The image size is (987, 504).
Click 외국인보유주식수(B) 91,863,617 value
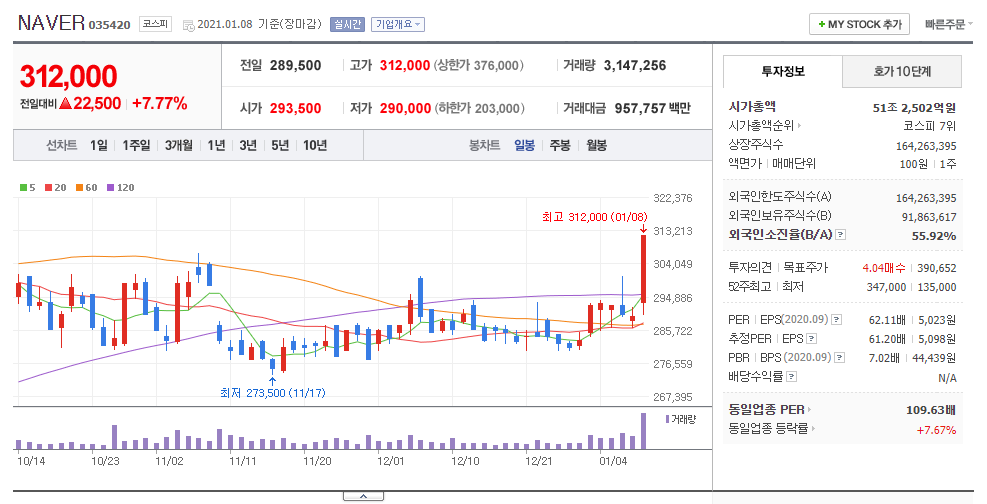click(x=929, y=217)
